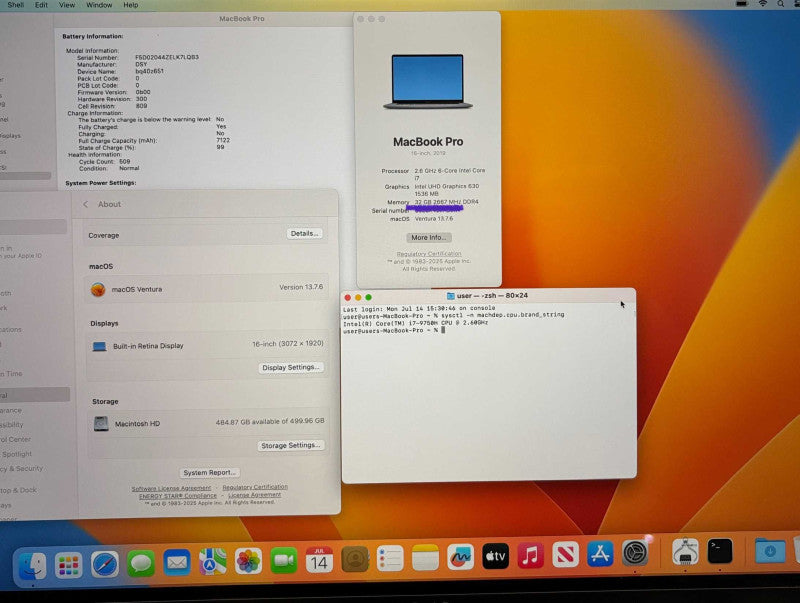The image size is (800, 603).
Task: Open Mail app in Dock
Action: coord(177,562)
